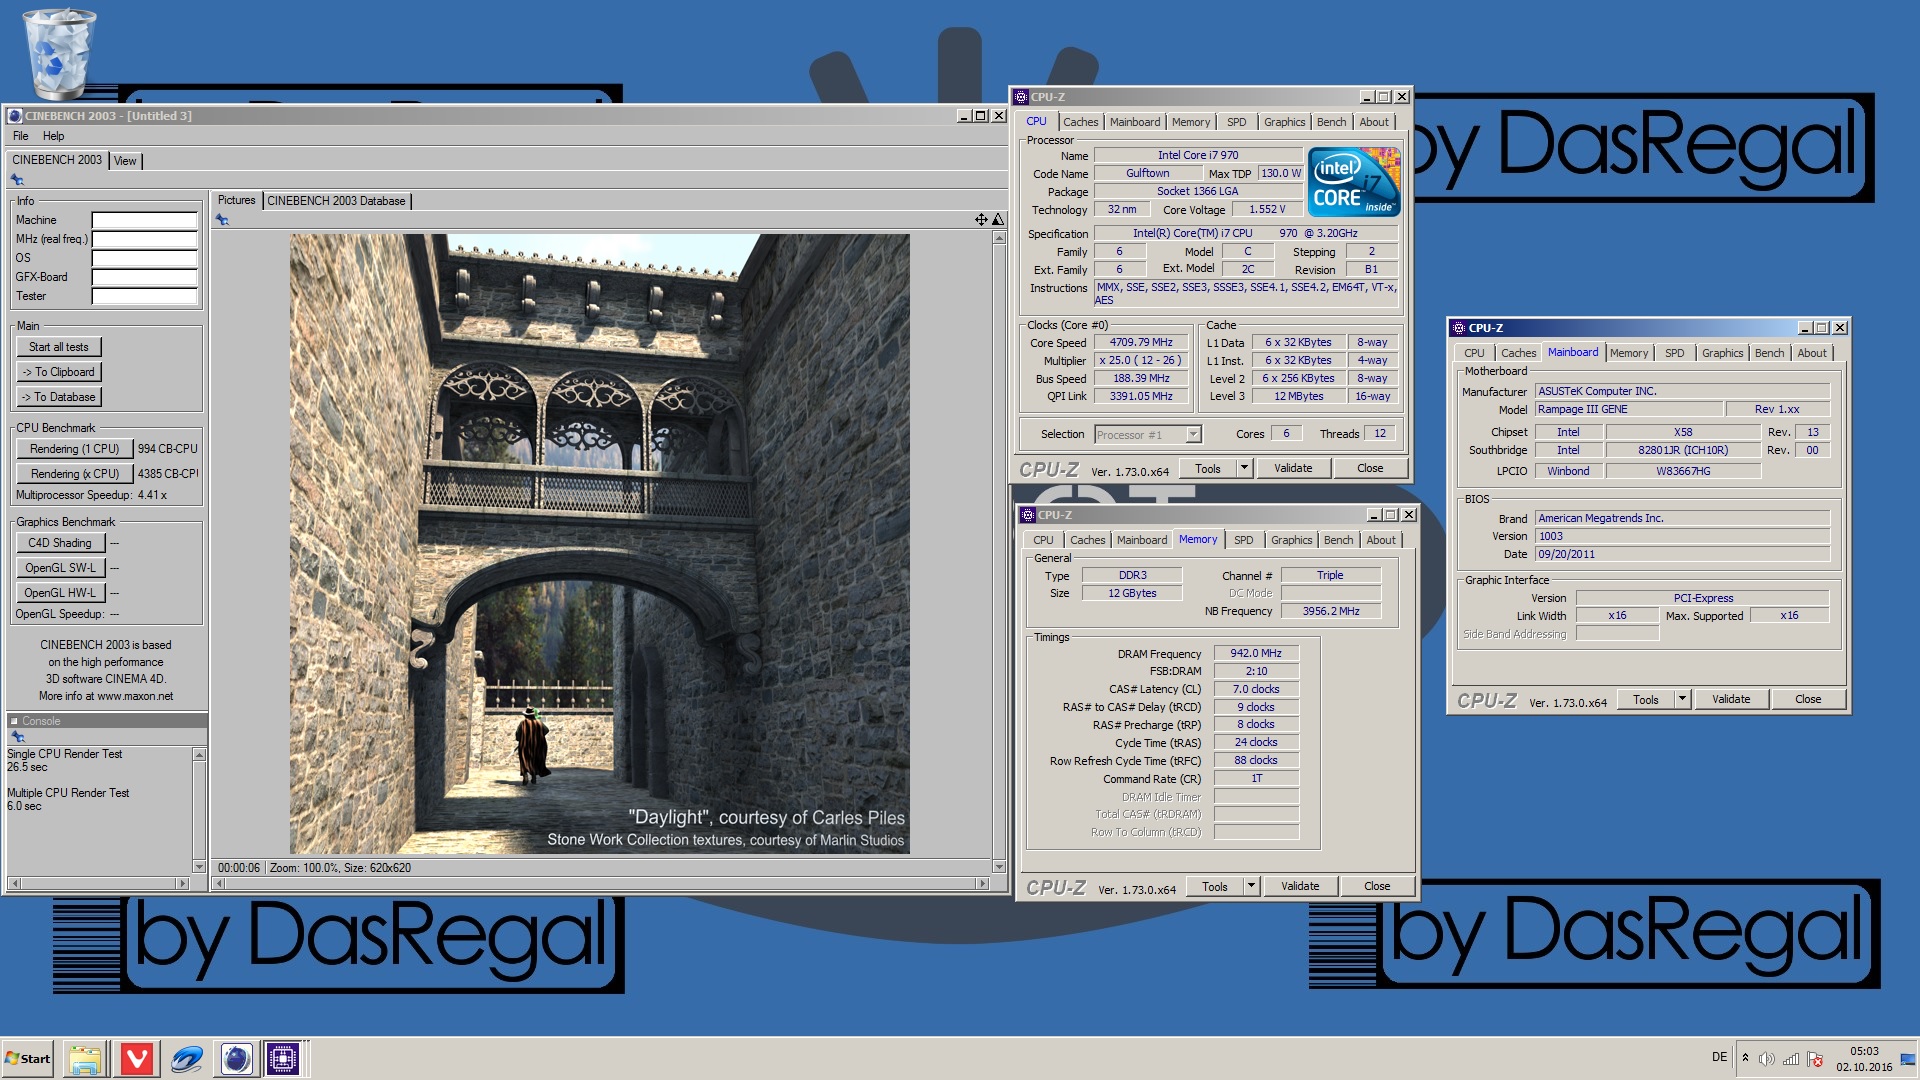Image resolution: width=1920 pixels, height=1080 pixels.
Task: Open Tools dropdown arrow in Mainboard CPU-Z window
Action: pyautogui.click(x=1682, y=699)
